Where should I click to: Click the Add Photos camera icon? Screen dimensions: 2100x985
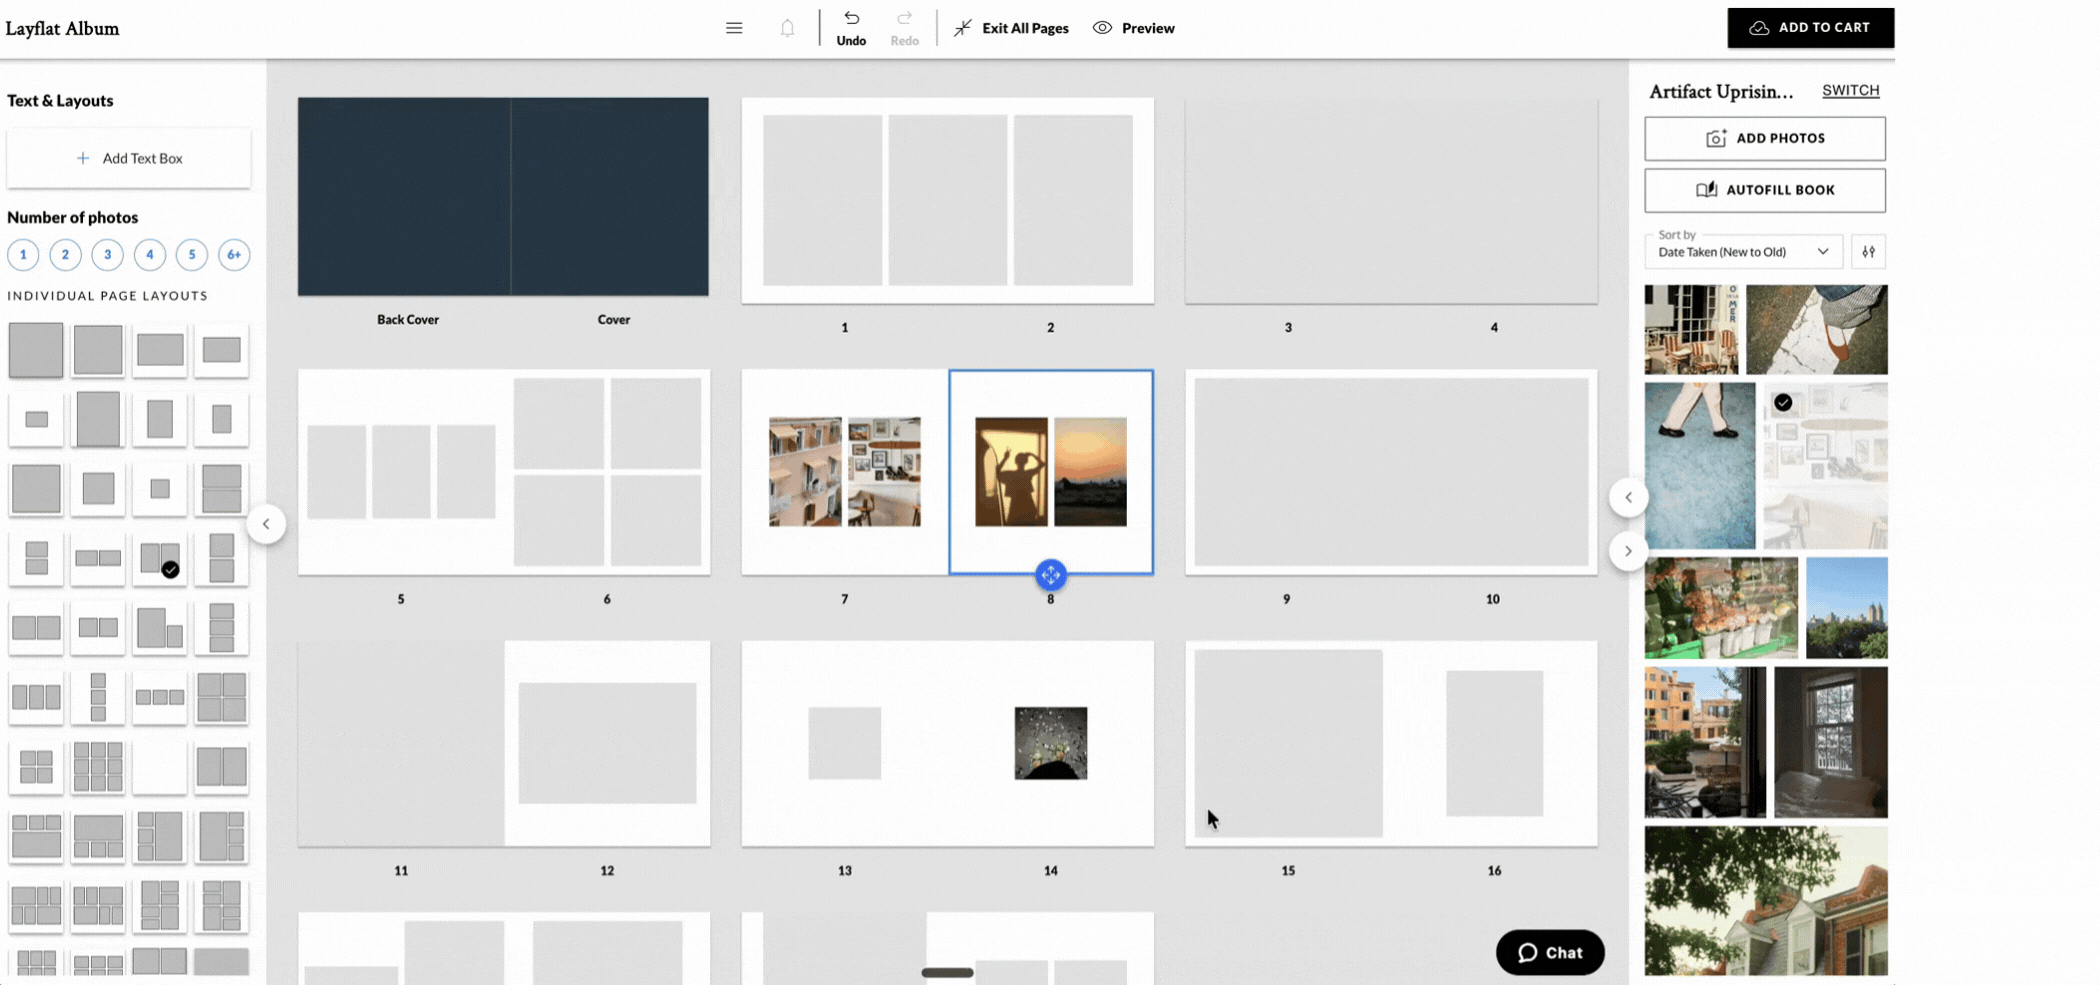1717,138
